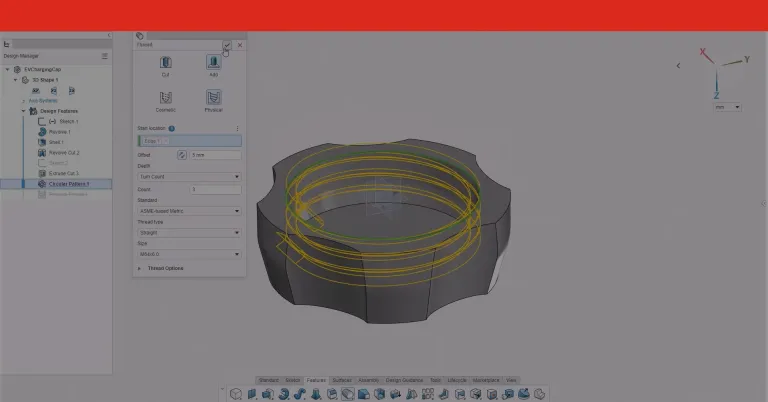This screenshot has width=768, height=402.
Task: Open the Design Manager hamburger menu
Action: pyautogui.click(x=104, y=56)
